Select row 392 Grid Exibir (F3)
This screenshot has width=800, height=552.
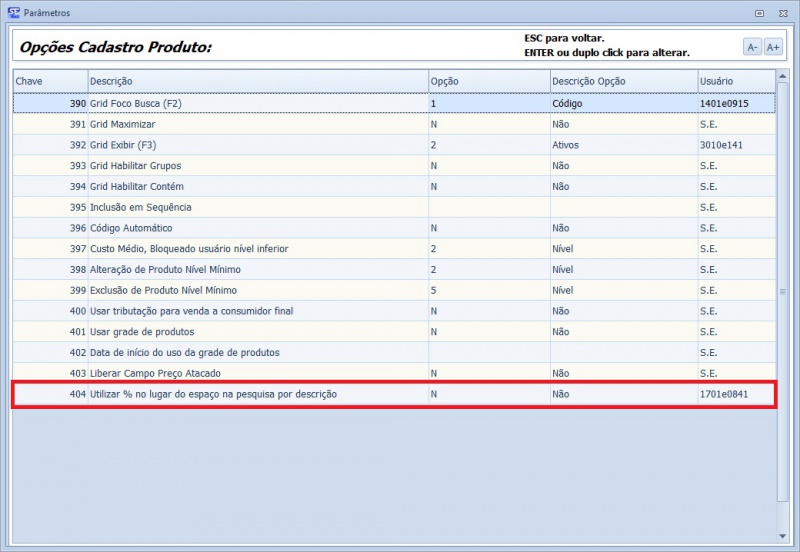pos(255,145)
